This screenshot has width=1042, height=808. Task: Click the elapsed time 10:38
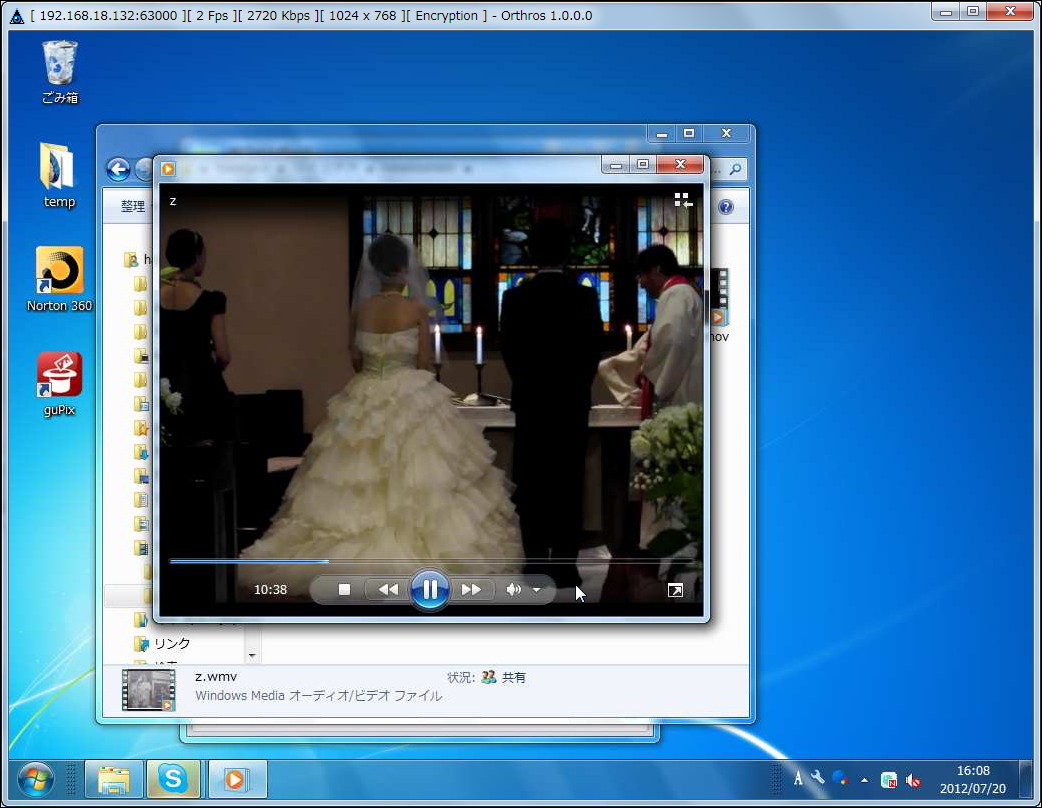point(270,589)
